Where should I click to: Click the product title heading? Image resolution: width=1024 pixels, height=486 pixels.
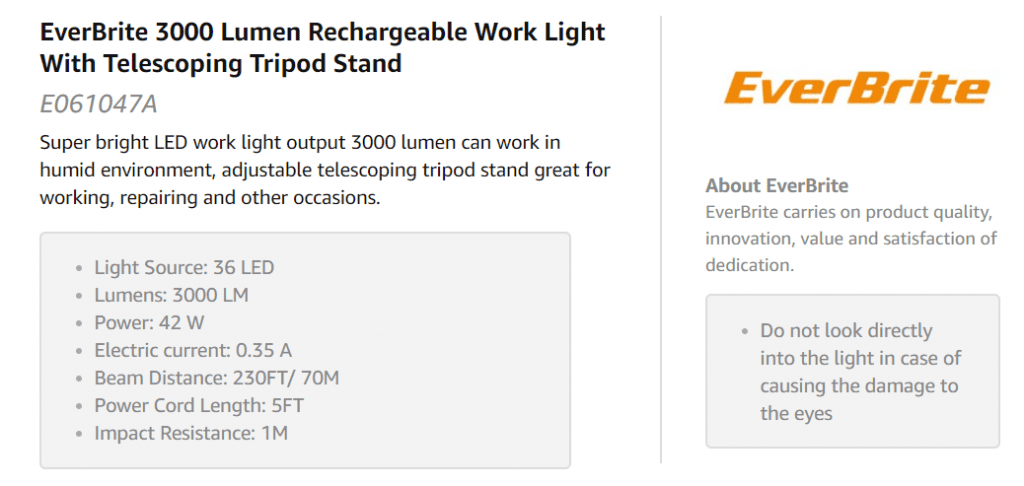[x=322, y=47]
